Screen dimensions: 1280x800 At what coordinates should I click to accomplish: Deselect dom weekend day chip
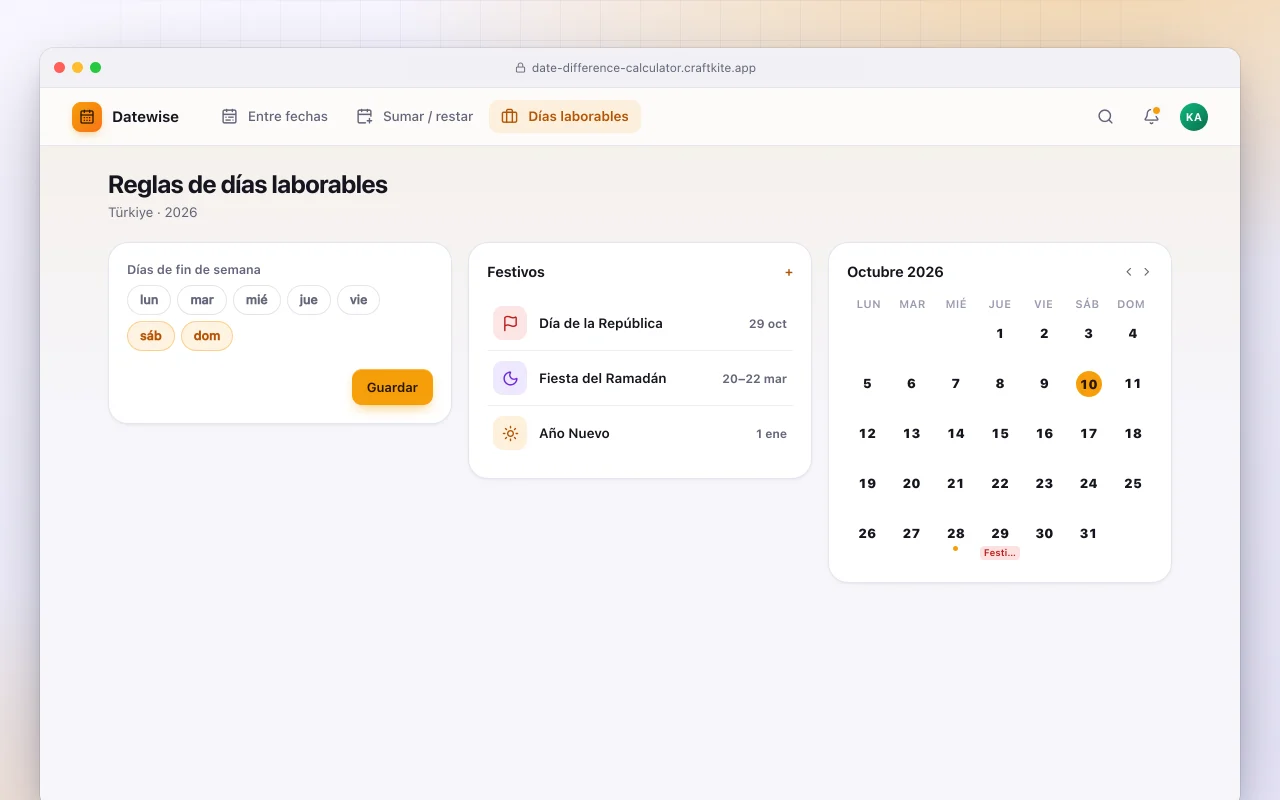[x=207, y=336]
